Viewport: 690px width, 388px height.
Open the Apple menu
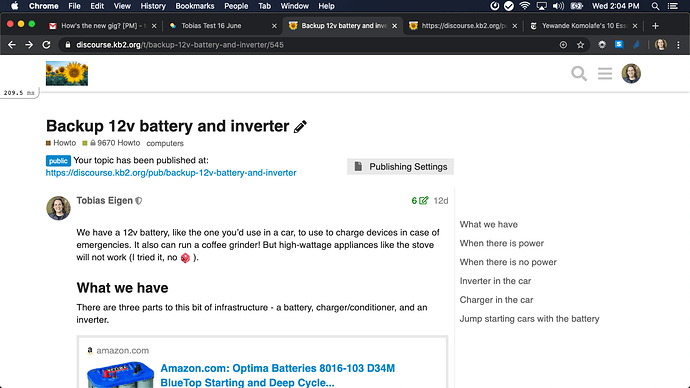pos(15,6)
